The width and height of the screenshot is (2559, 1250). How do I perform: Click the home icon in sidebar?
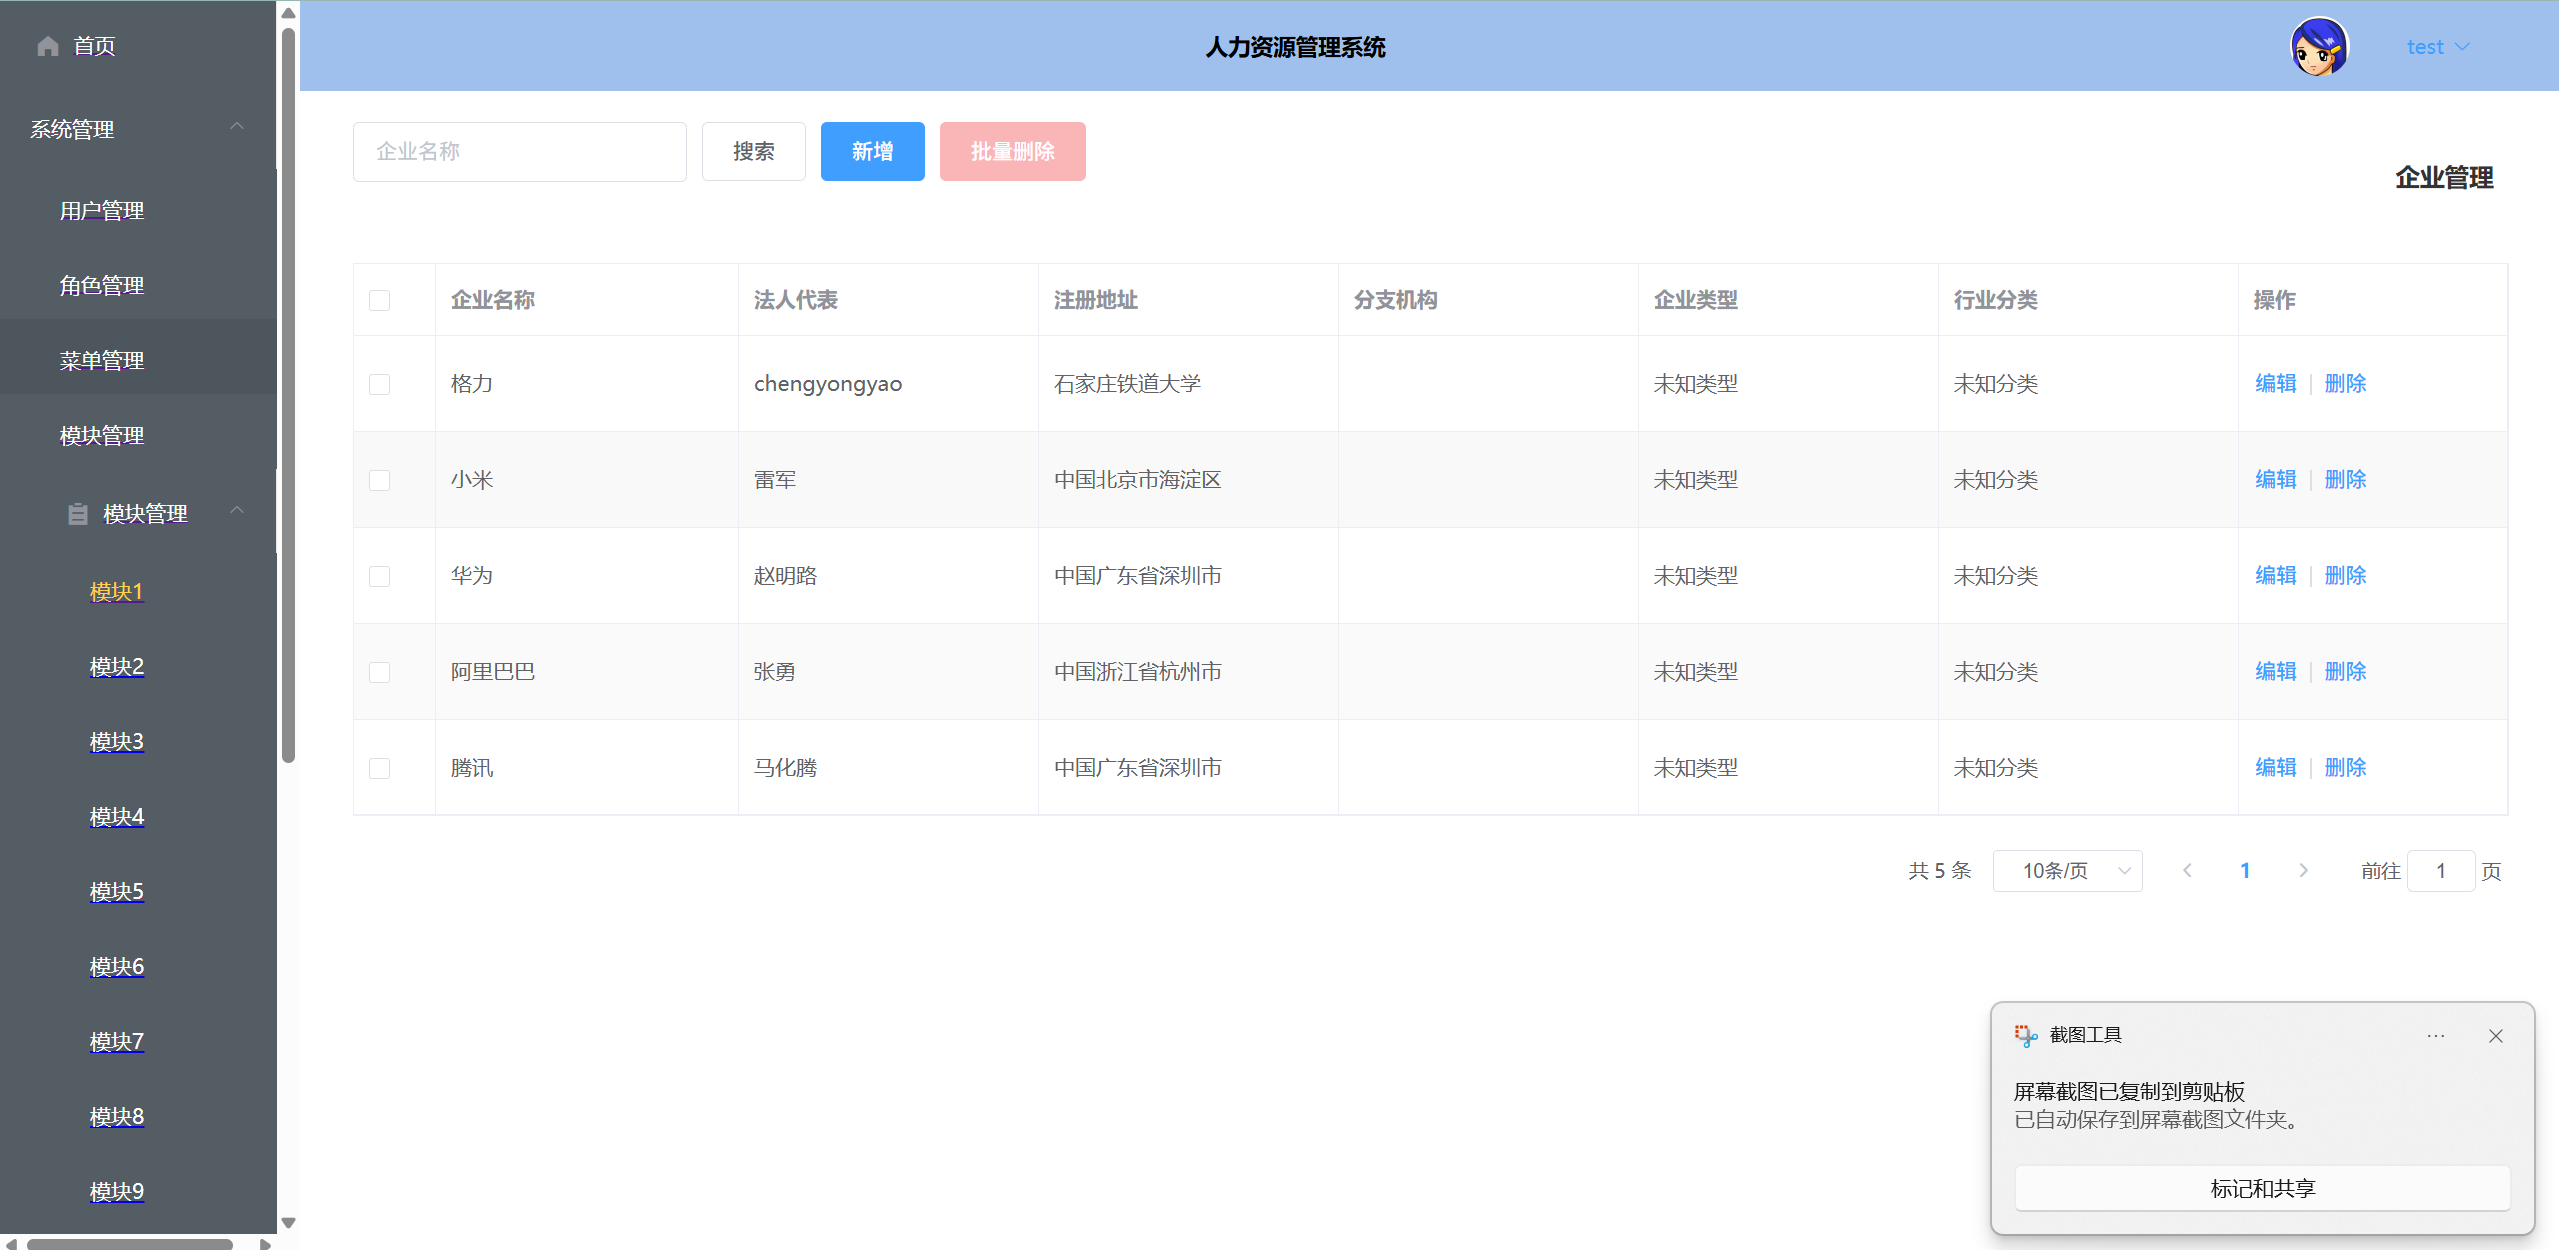(x=47, y=46)
